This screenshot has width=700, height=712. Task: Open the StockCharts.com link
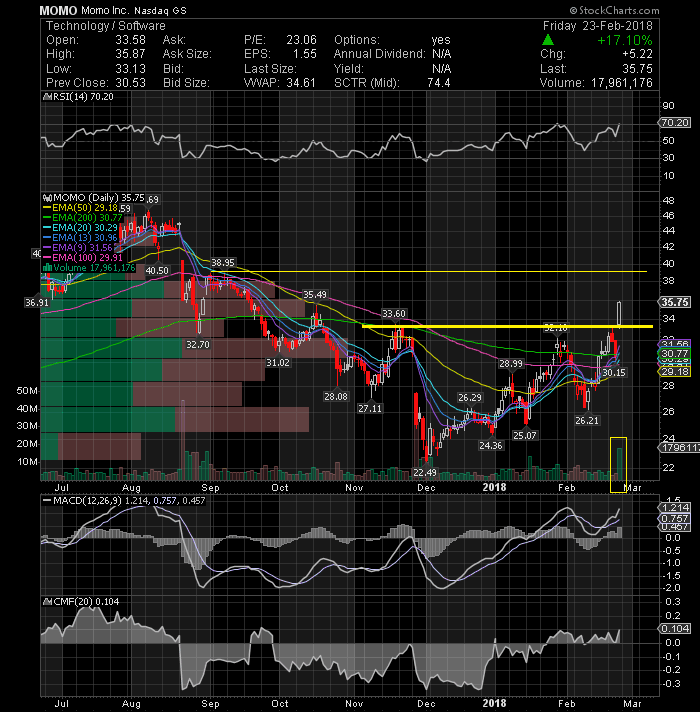[x=618, y=10]
